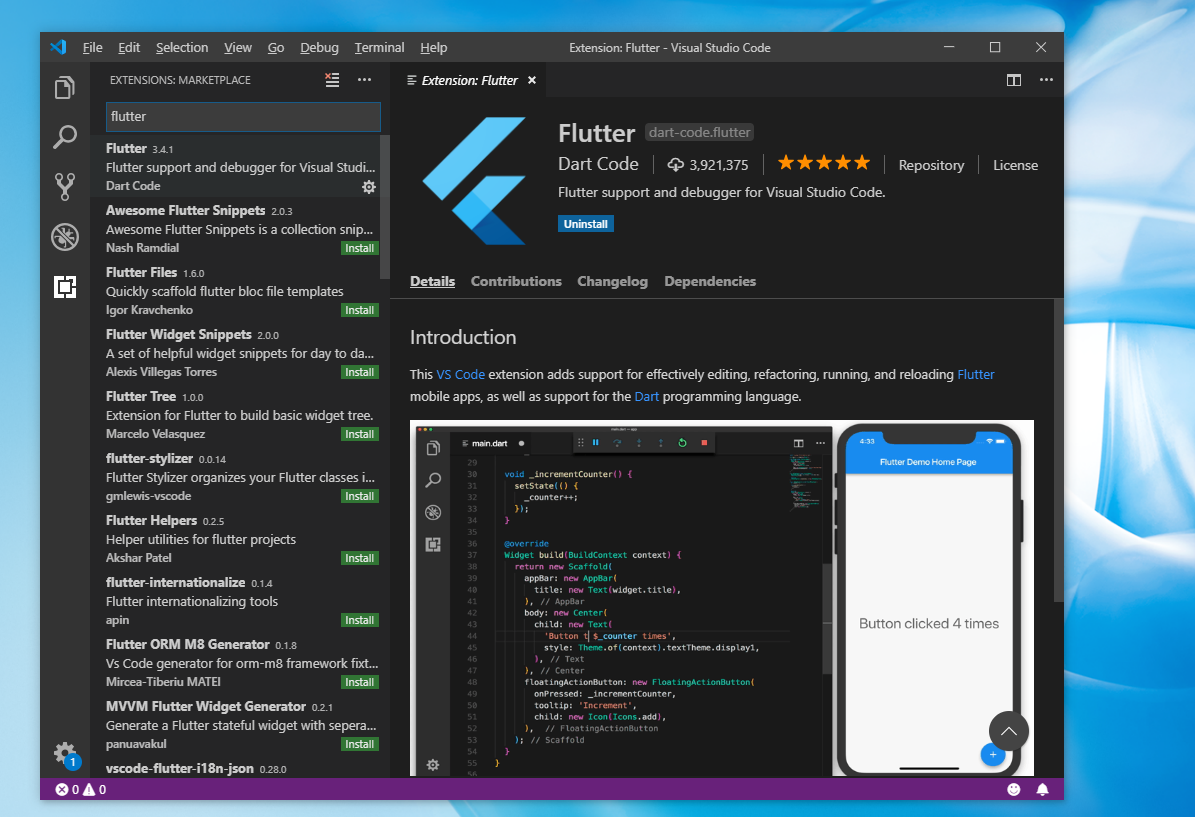
Task: Close the Extension: Flutter tab
Action: pyautogui.click(x=532, y=80)
